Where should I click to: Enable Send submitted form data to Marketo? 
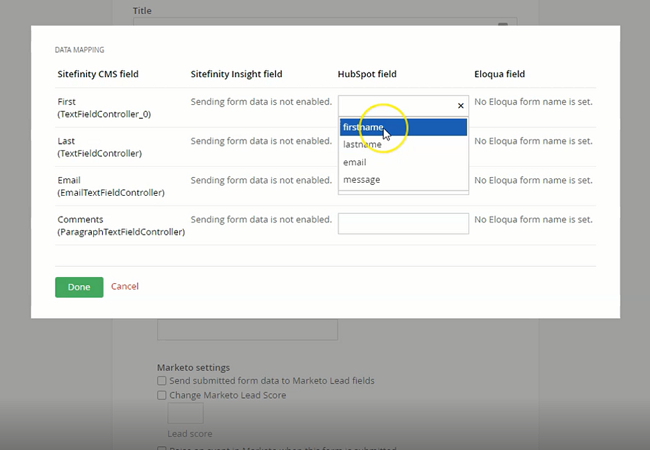click(162, 380)
